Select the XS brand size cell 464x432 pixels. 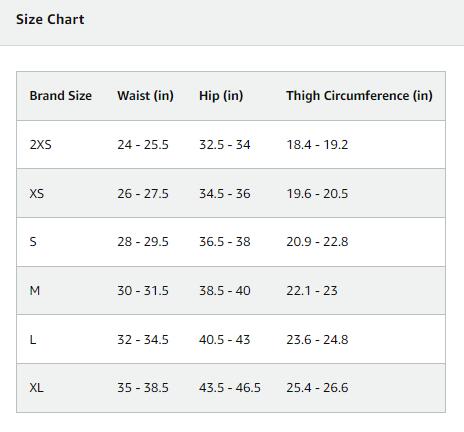pos(37,194)
